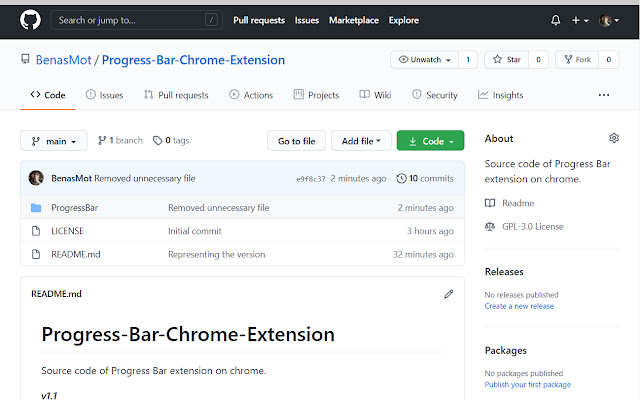640x400 pixels.
Task: Open the Unwatch dropdown
Action: (424, 60)
